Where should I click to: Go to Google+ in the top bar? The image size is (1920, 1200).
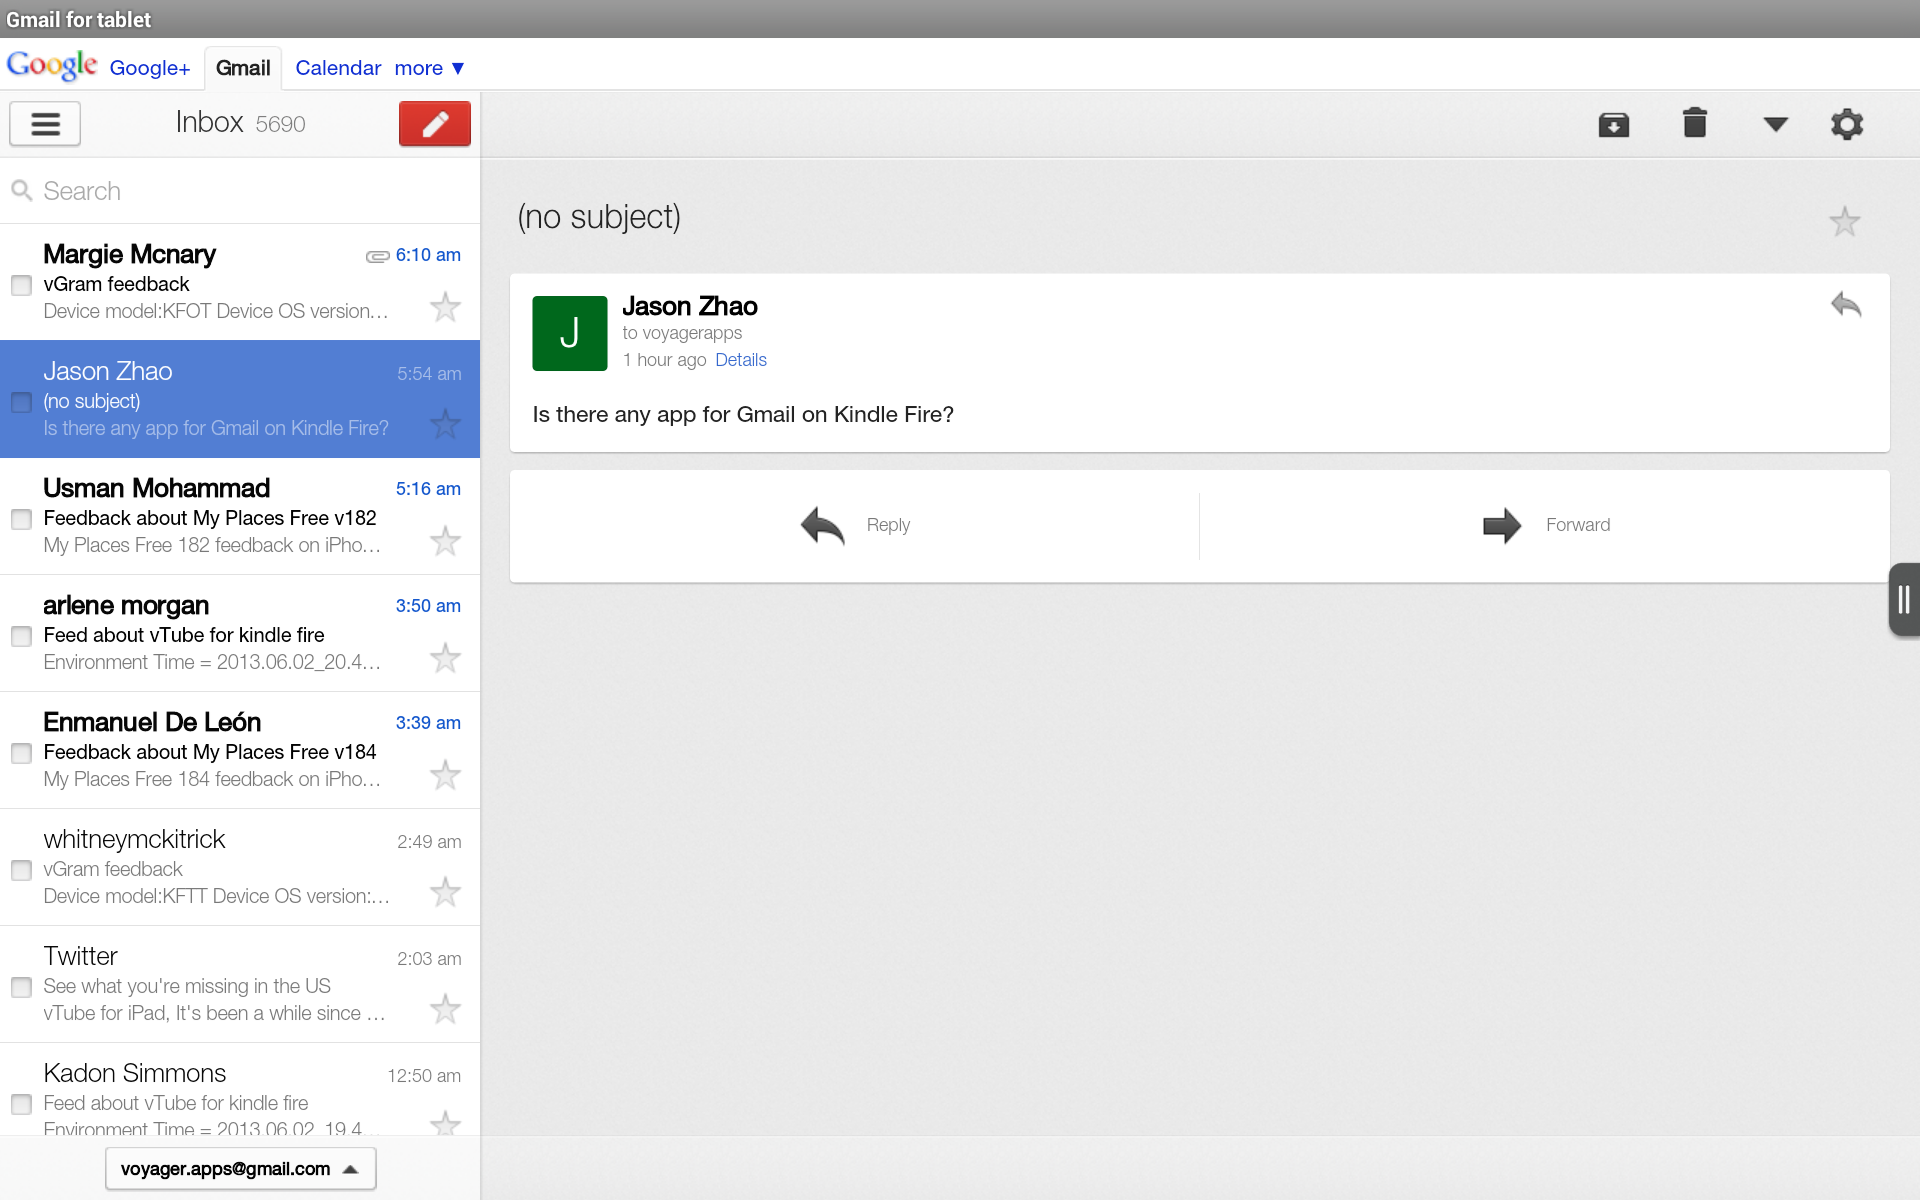(150, 68)
